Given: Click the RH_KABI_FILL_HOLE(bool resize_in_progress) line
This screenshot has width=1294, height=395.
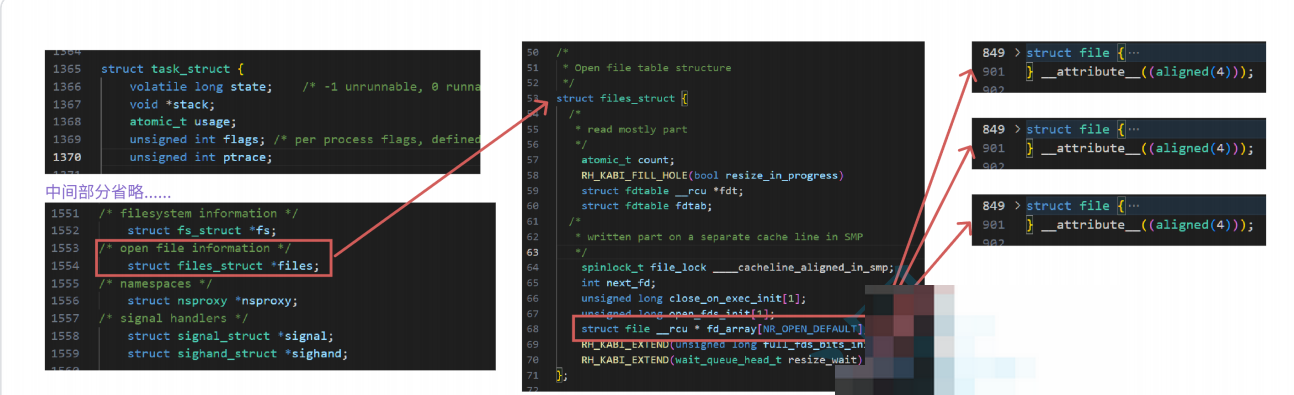Looking at the screenshot, I should tap(713, 175).
